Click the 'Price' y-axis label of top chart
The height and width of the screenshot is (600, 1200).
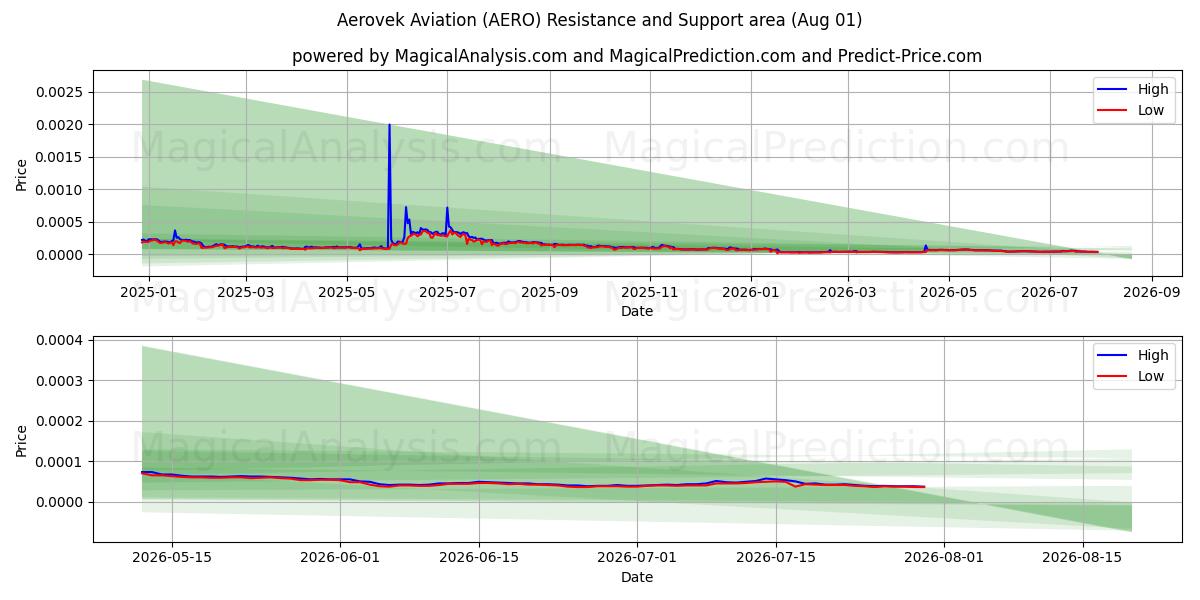coord(22,173)
